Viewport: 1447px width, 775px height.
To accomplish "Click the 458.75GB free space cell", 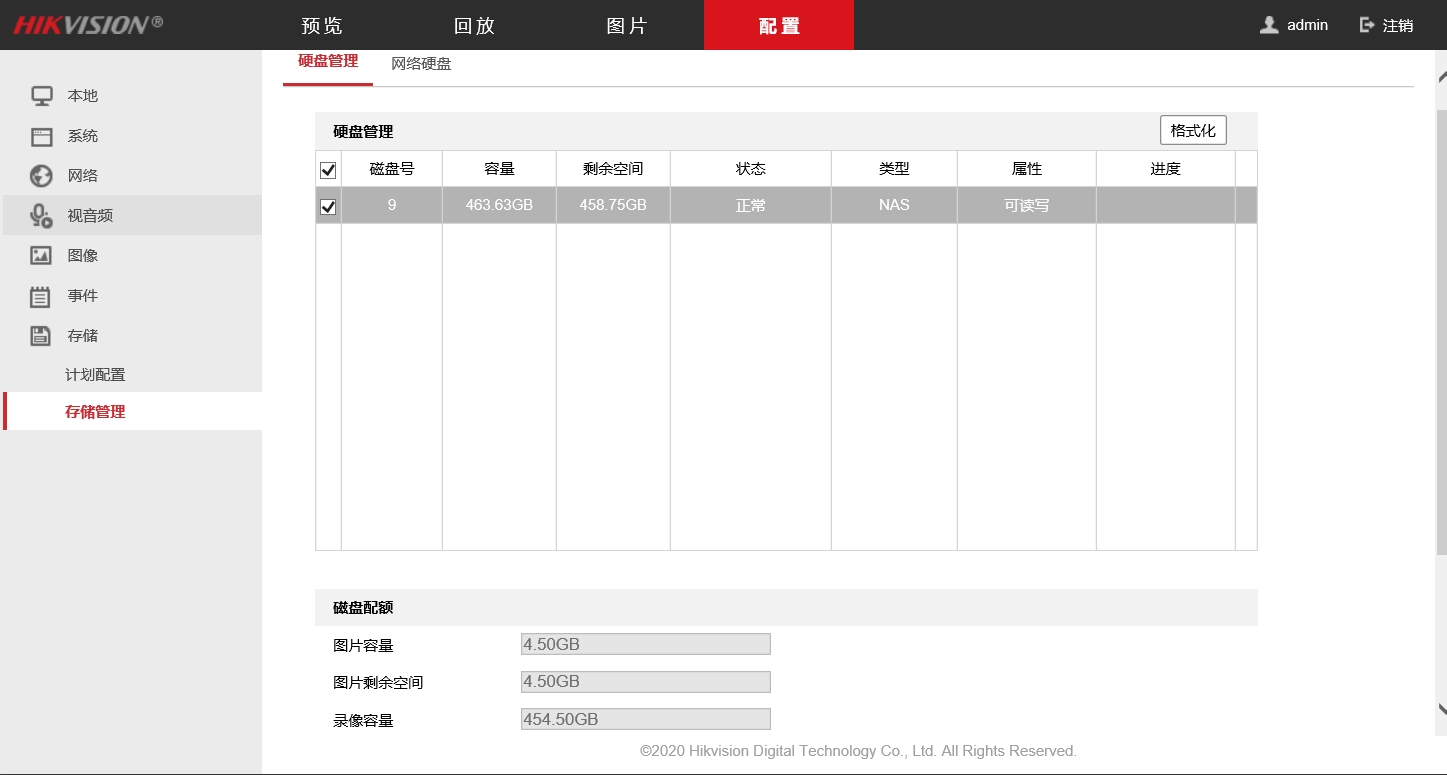I will tap(613, 205).
